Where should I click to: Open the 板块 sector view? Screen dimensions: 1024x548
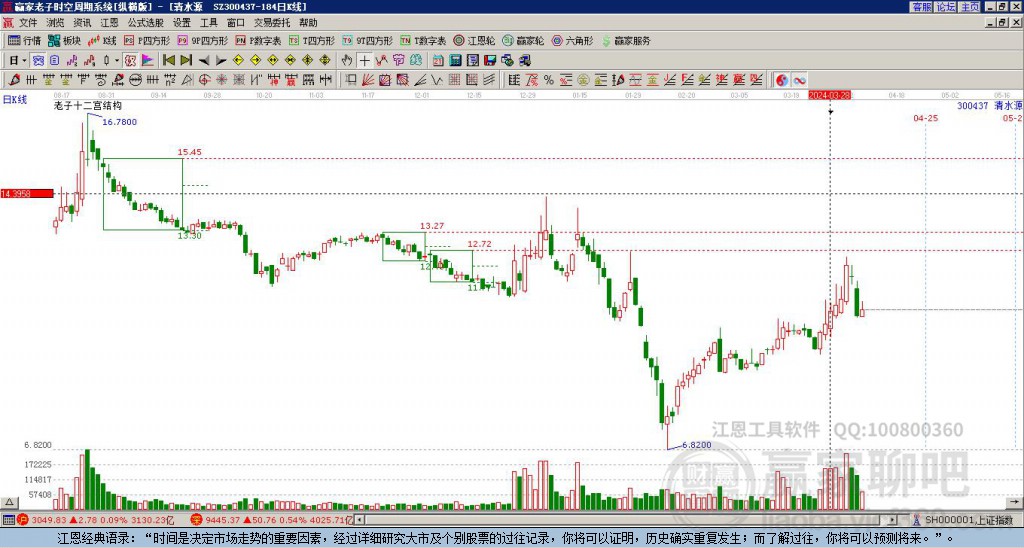pyautogui.click(x=65, y=40)
